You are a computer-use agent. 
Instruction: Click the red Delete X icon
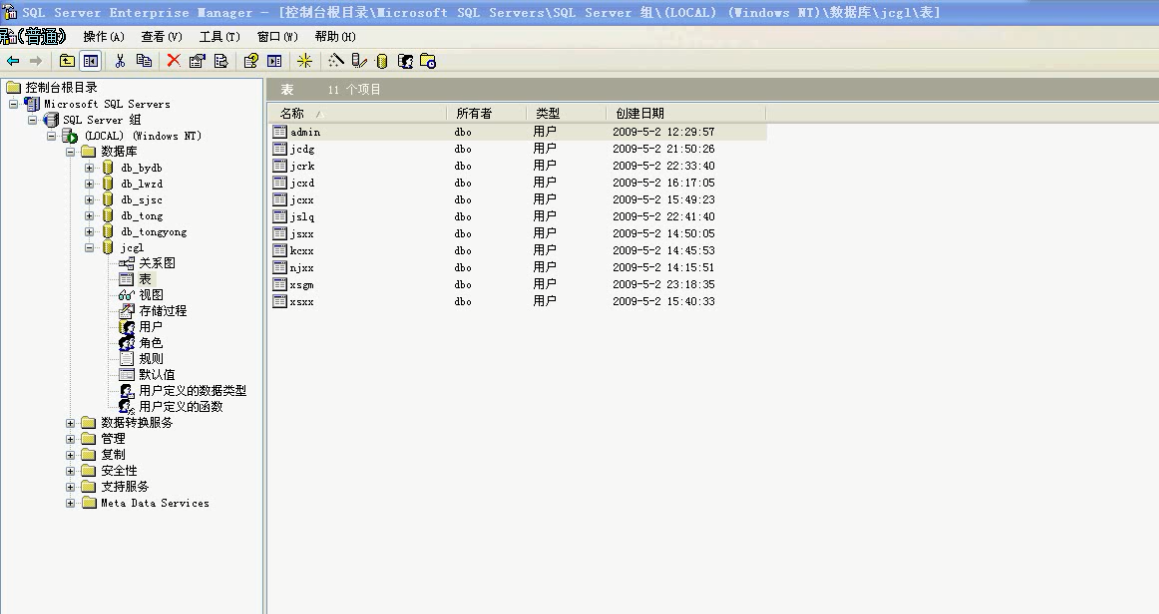pos(174,61)
